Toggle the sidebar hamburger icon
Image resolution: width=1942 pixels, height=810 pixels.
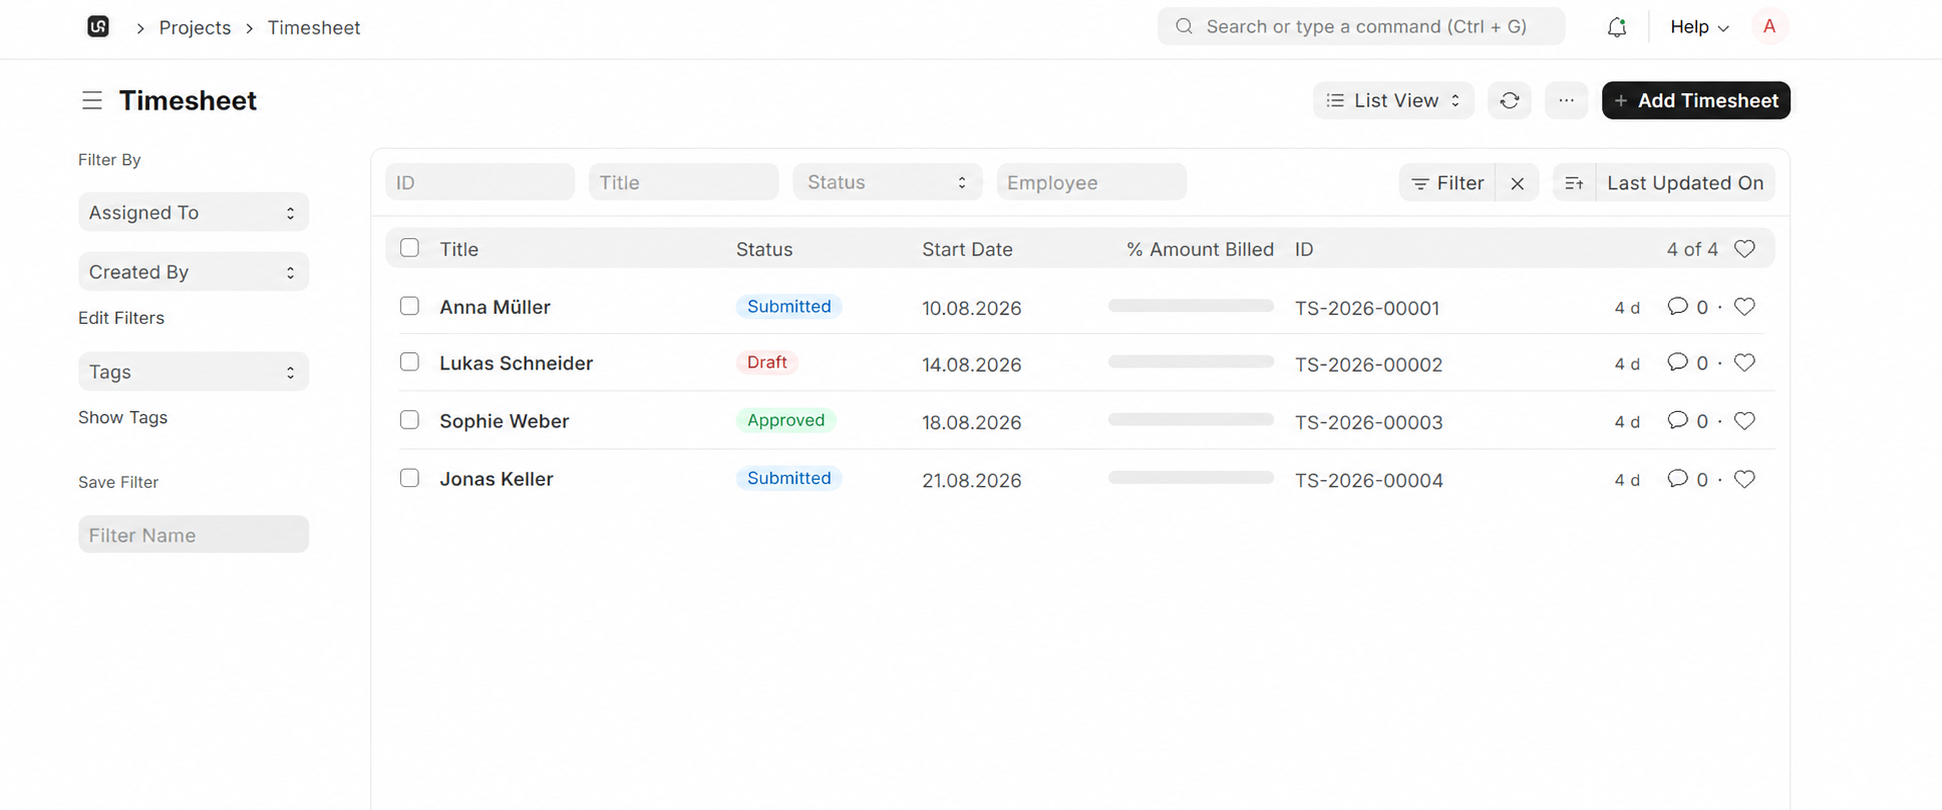(x=92, y=100)
